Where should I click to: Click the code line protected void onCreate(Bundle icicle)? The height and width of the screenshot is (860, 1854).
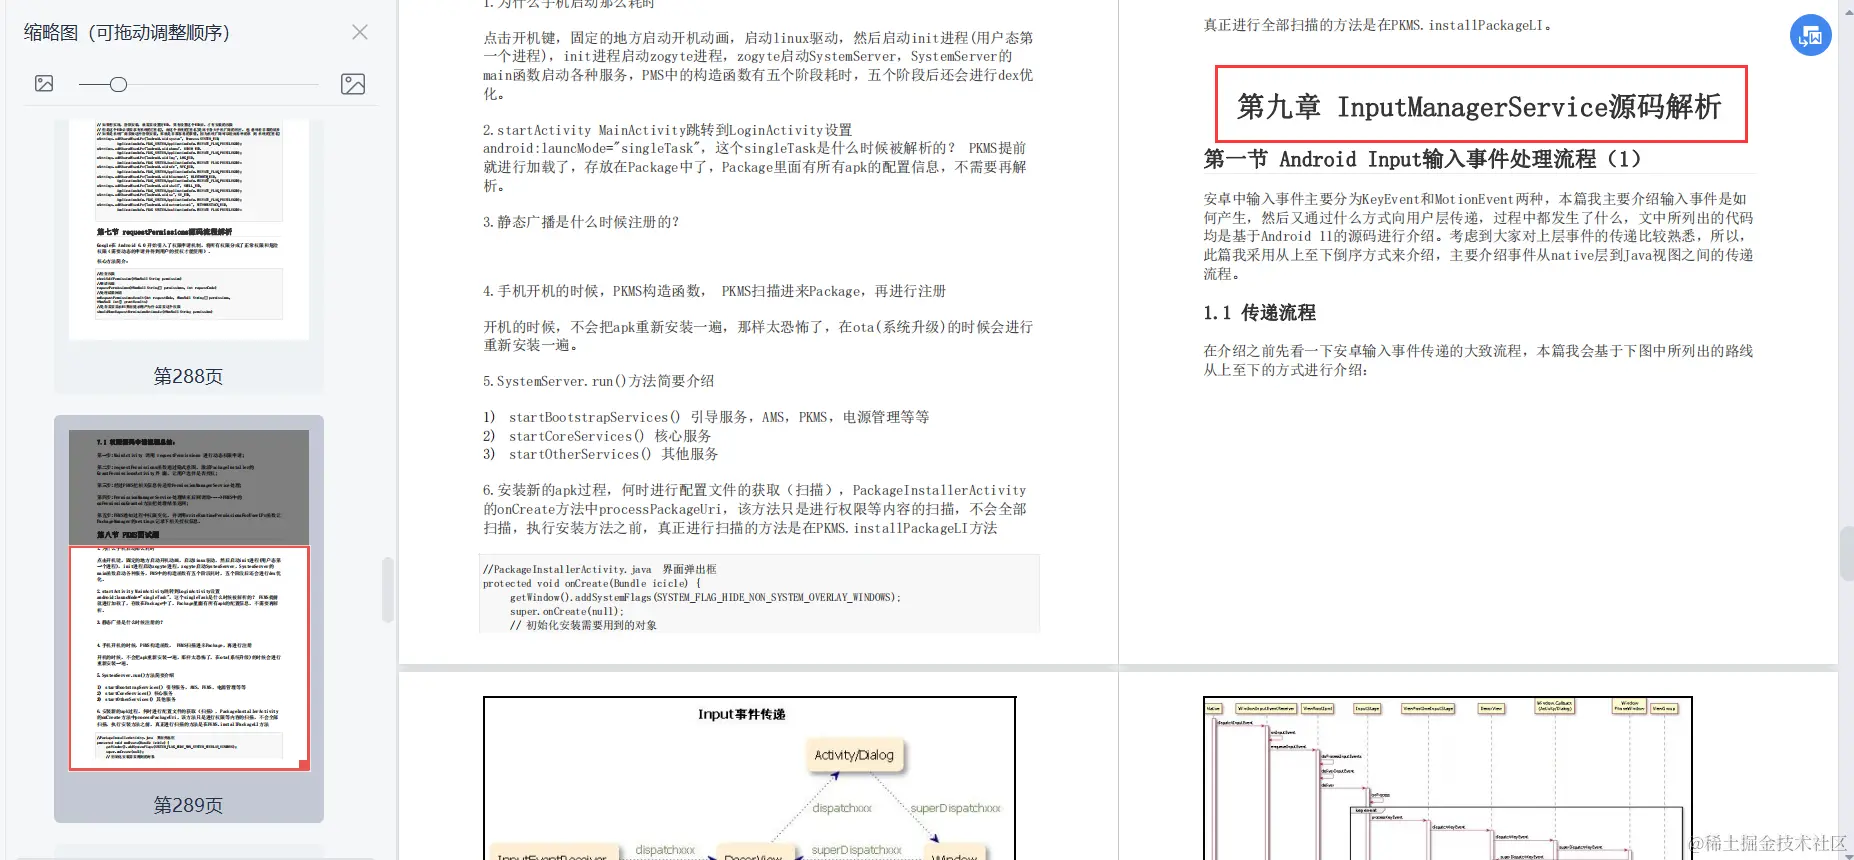pos(592,583)
